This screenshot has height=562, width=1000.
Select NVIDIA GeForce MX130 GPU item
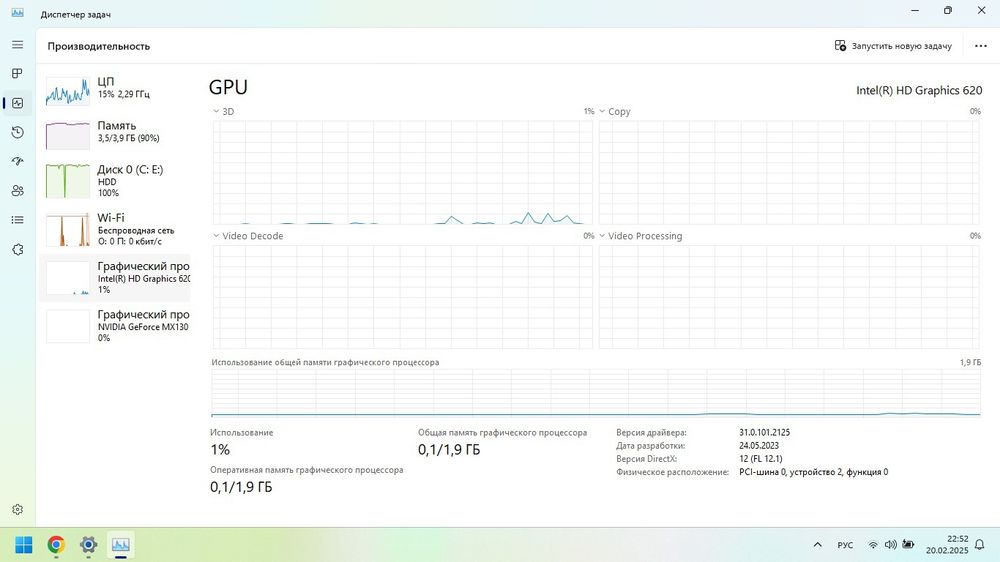[x=115, y=327]
